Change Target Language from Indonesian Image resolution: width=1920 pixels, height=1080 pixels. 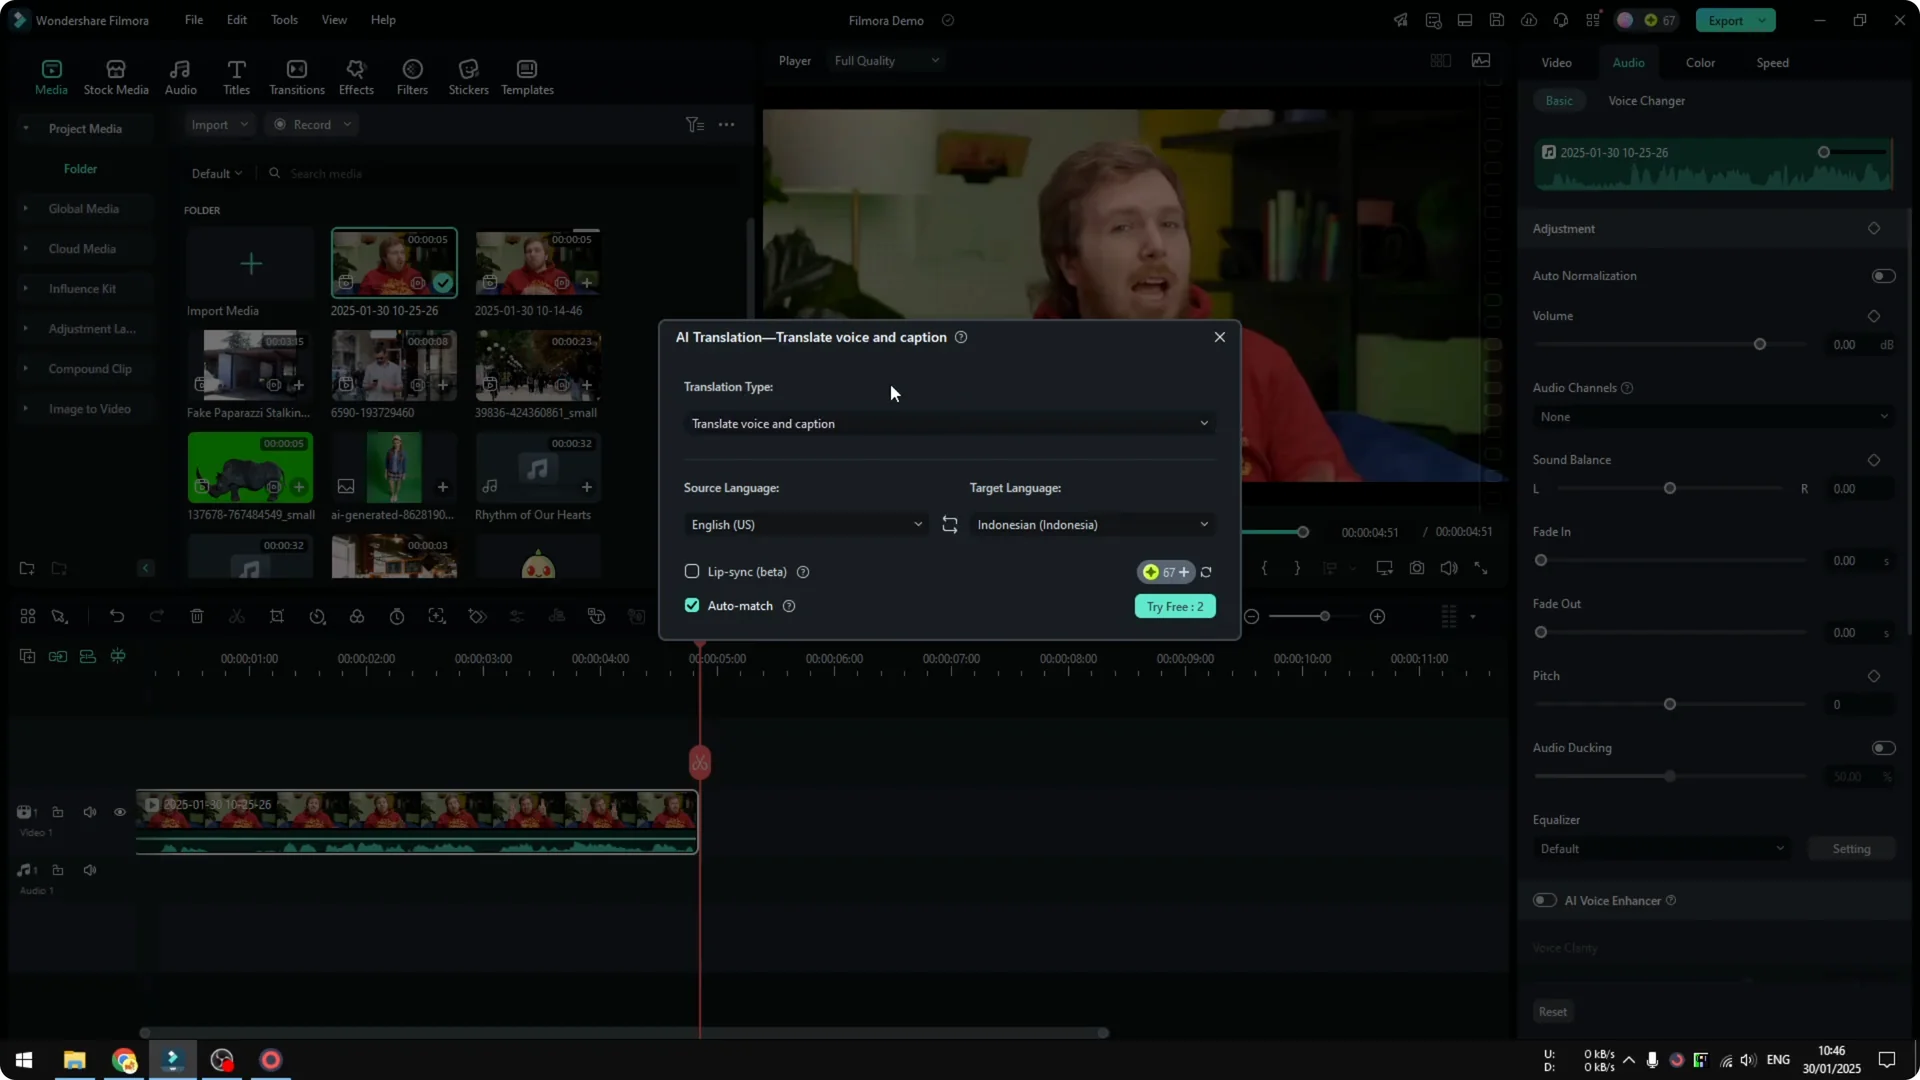(x=1092, y=524)
